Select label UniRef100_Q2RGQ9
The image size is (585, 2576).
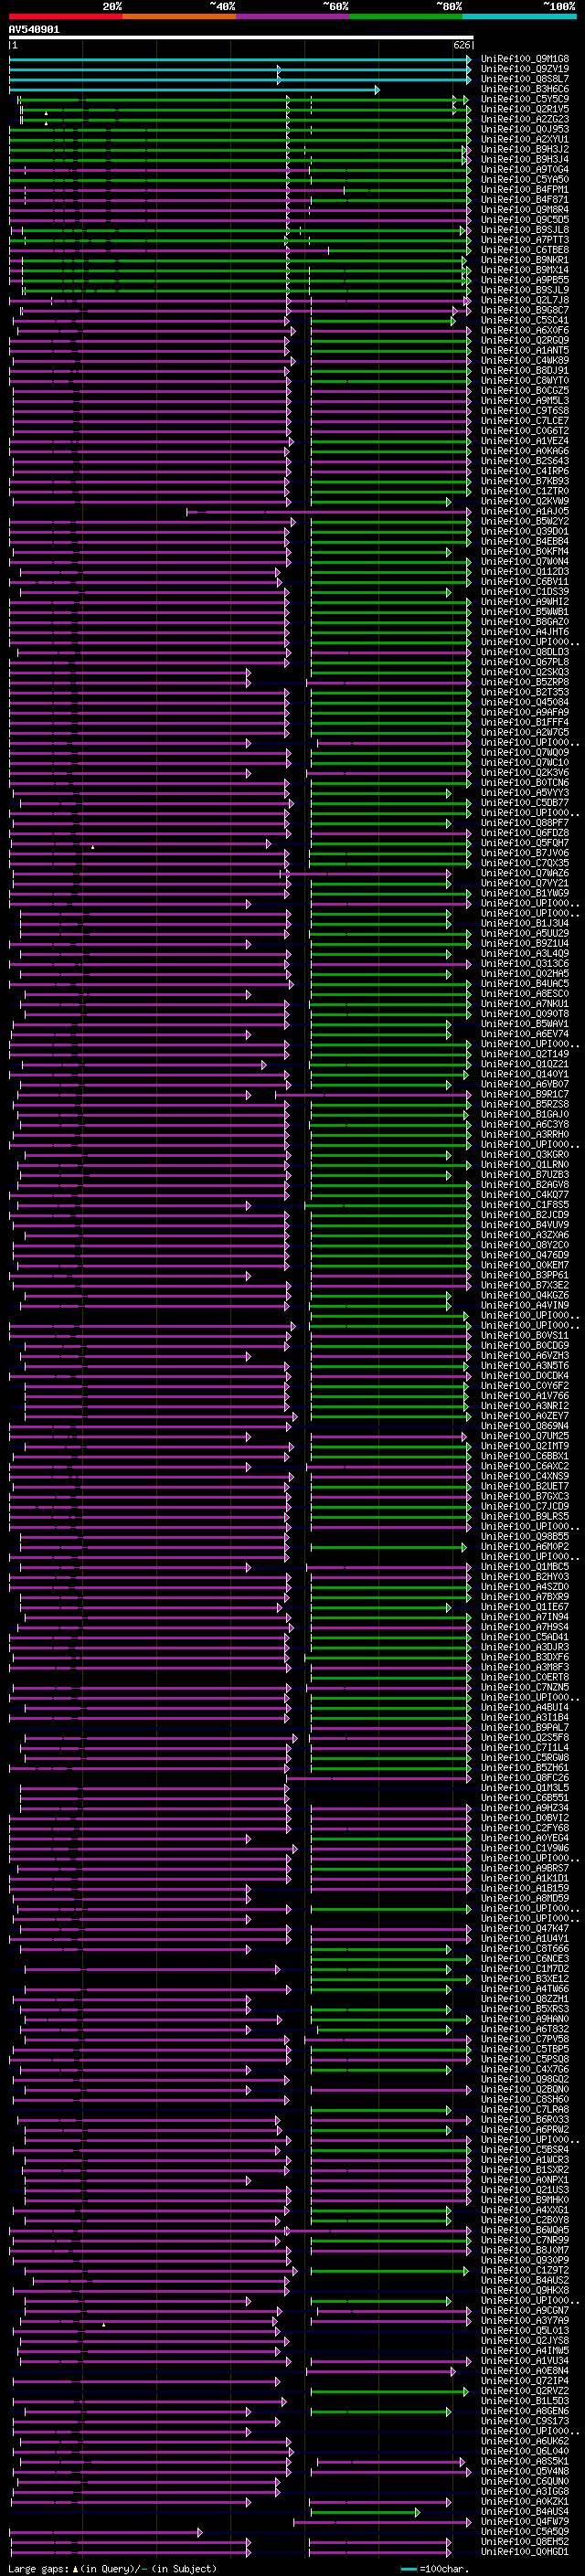click(x=525, y=340)
